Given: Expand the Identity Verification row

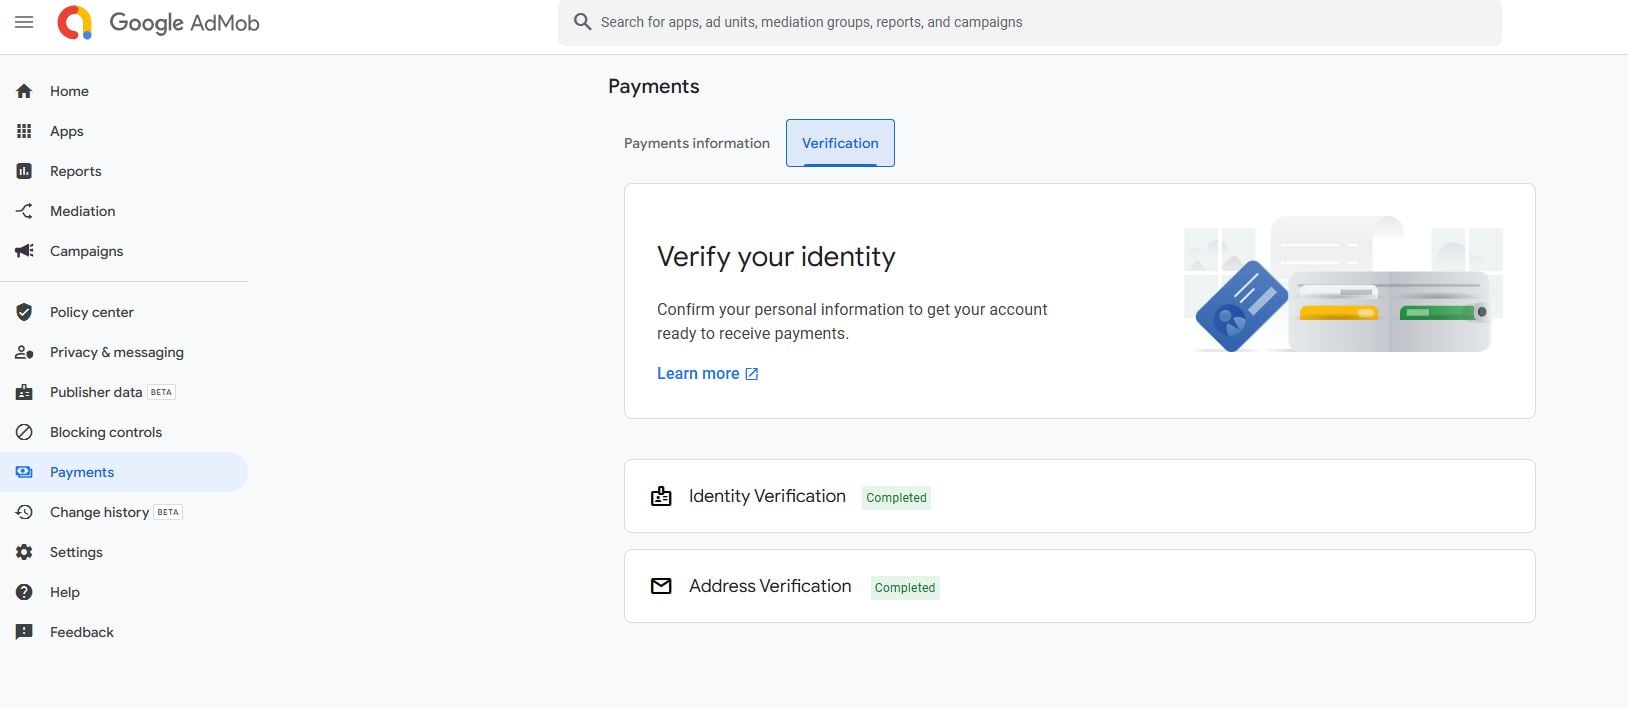Looking at the screenshot, I should pyautogui.click(x=1080, y=496).
